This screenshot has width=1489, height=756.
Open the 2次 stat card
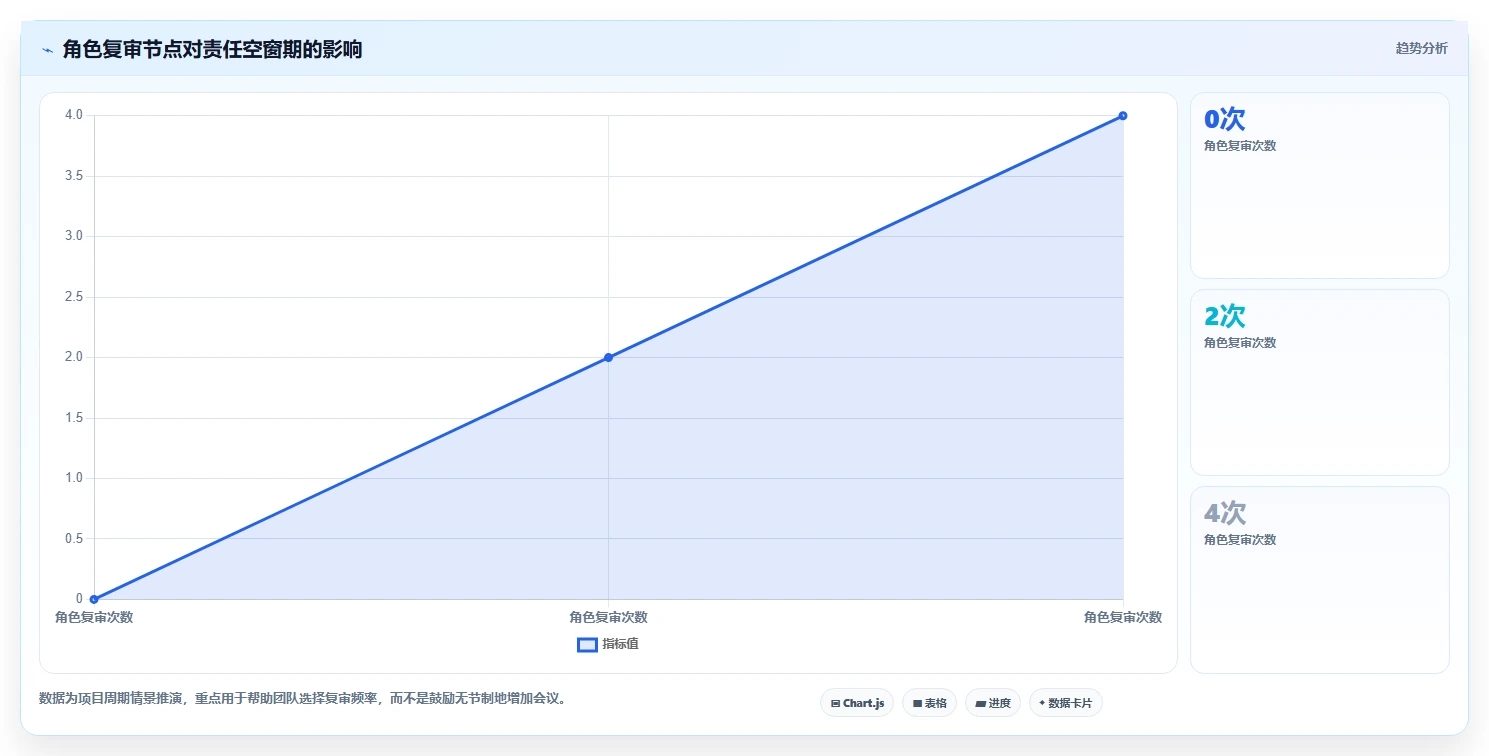click(1319, 382)
